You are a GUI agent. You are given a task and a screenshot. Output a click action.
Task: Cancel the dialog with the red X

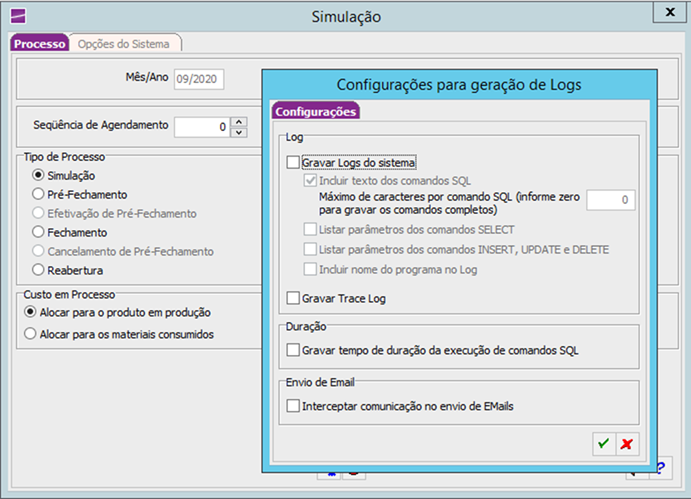point(627,444)
